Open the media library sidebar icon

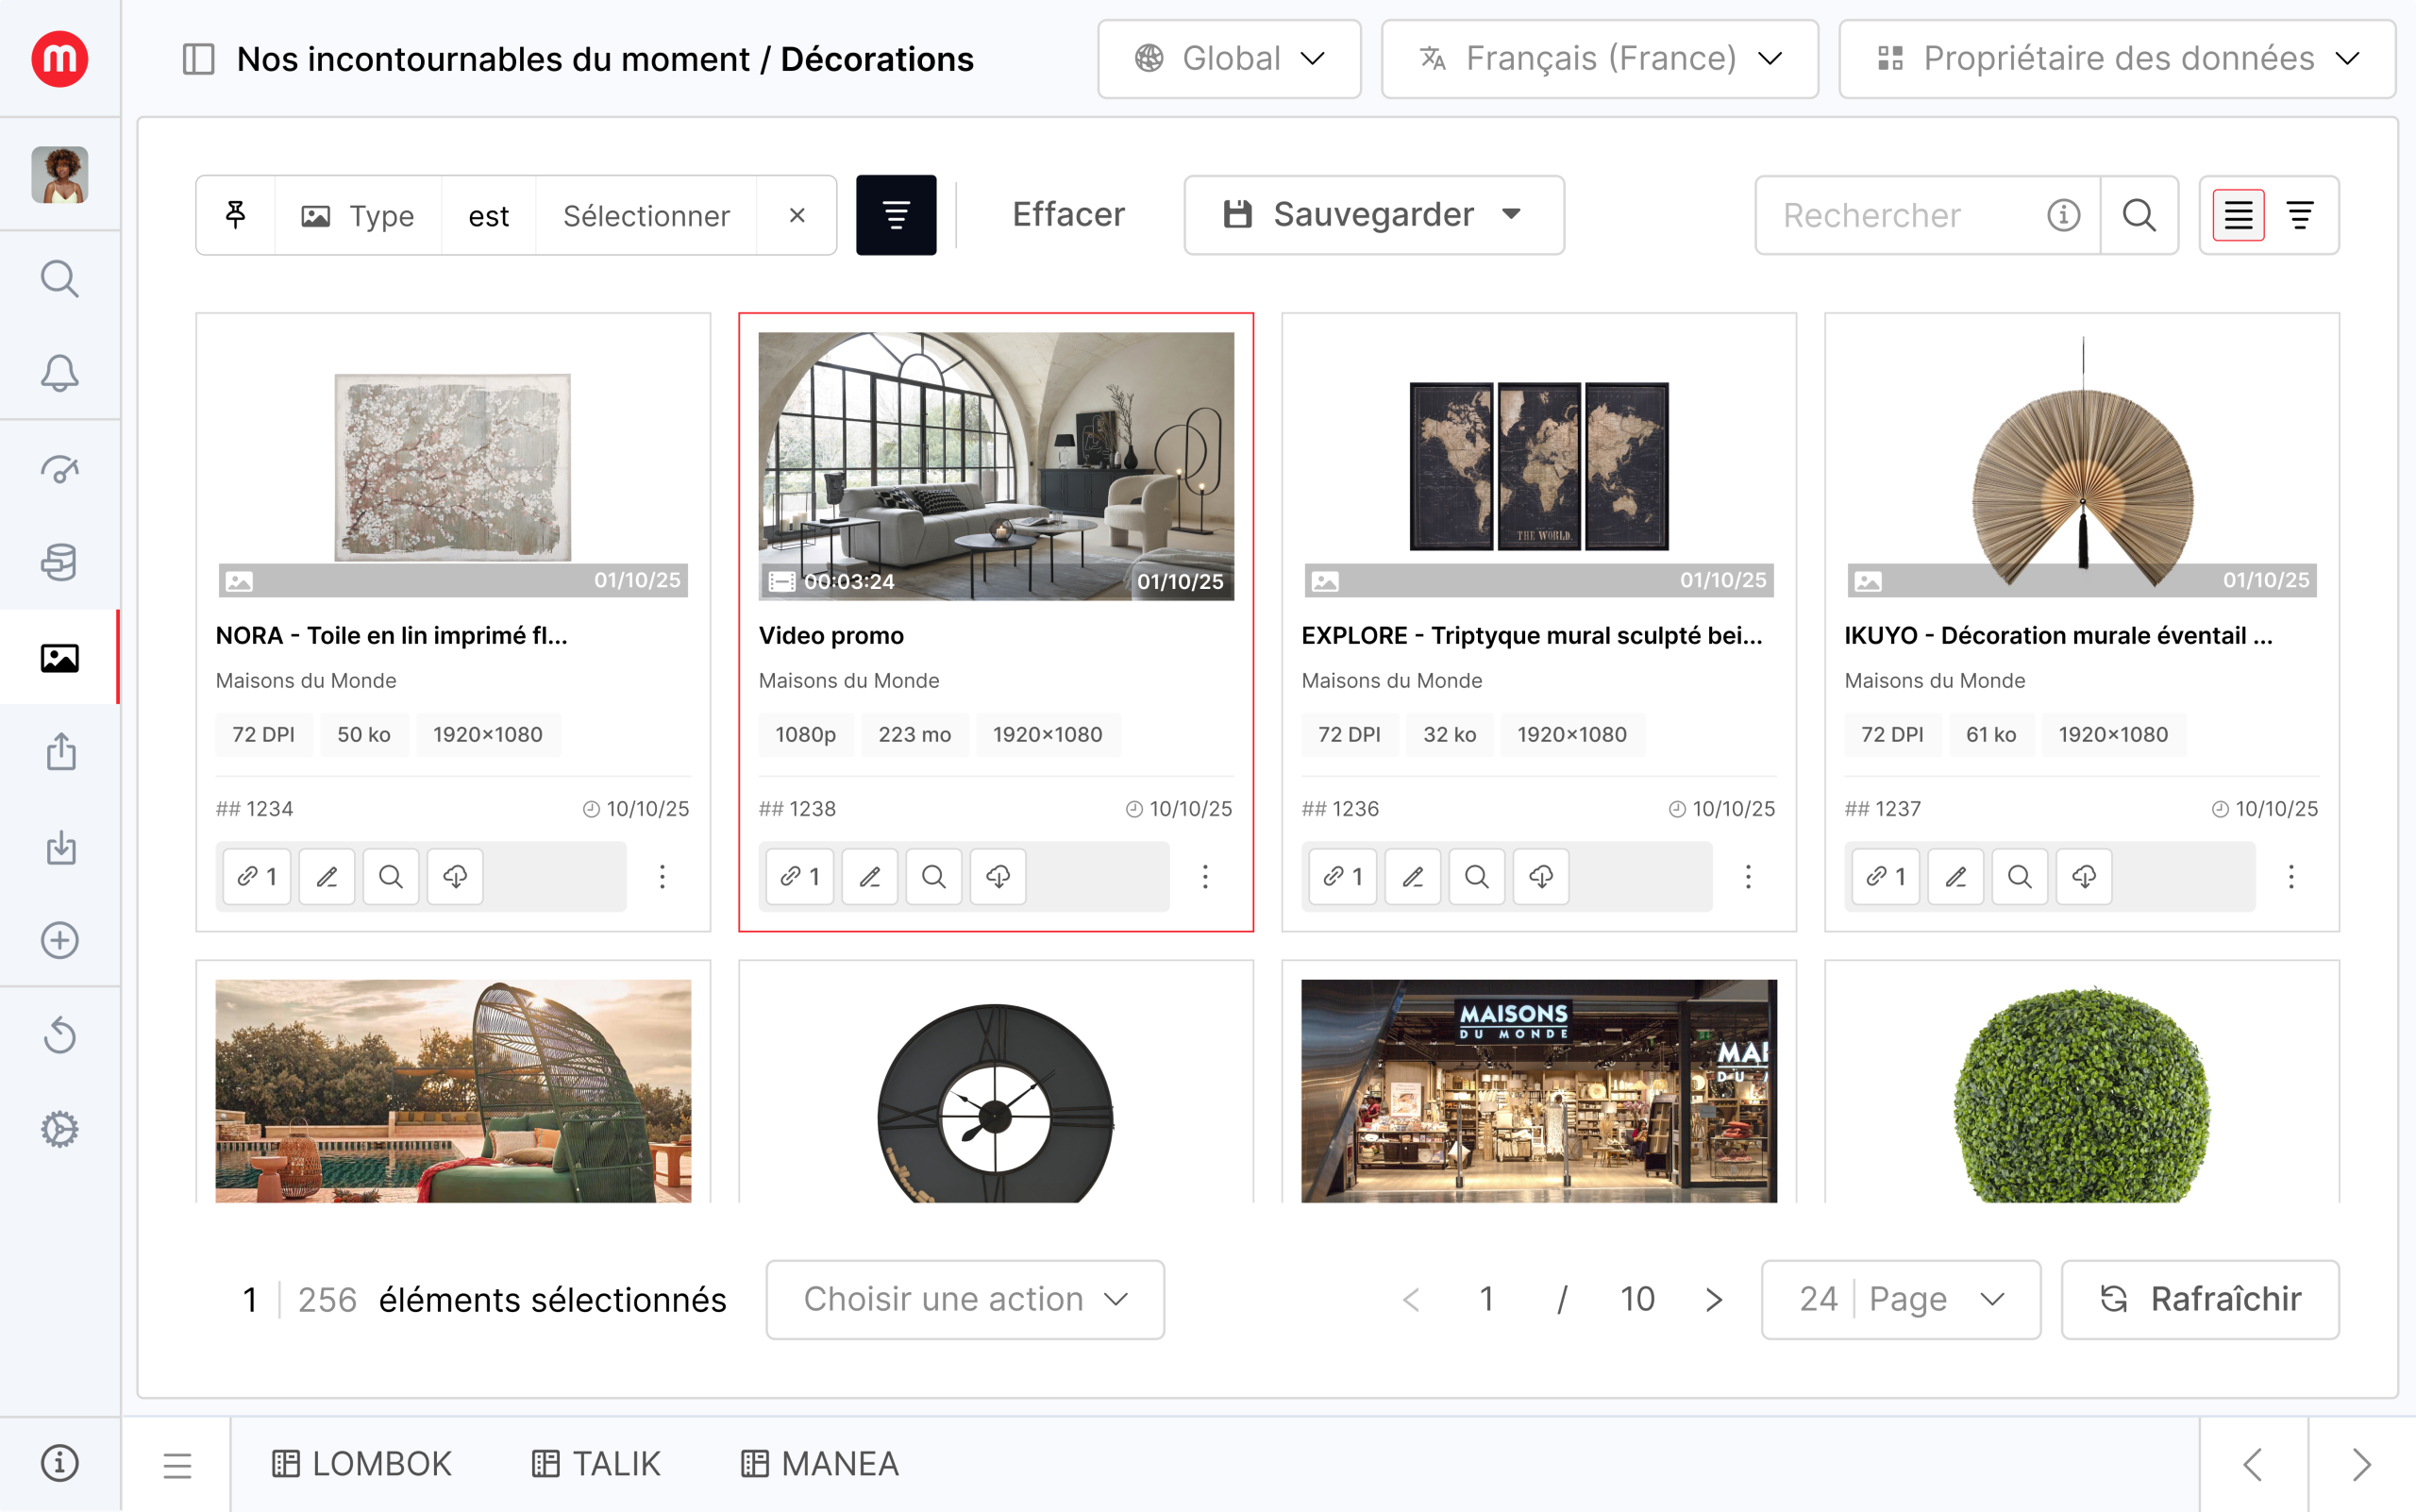(60, 657)
